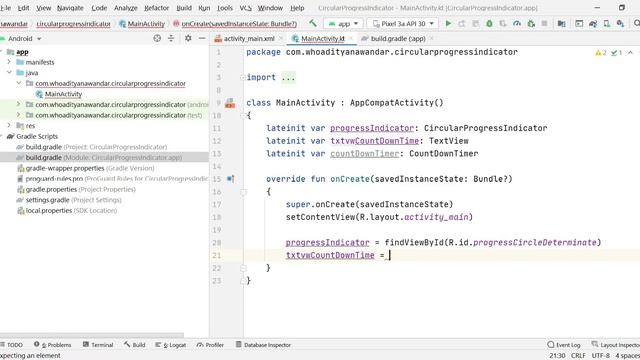
Task: Expand the res folder
Action: coord(9,126)
